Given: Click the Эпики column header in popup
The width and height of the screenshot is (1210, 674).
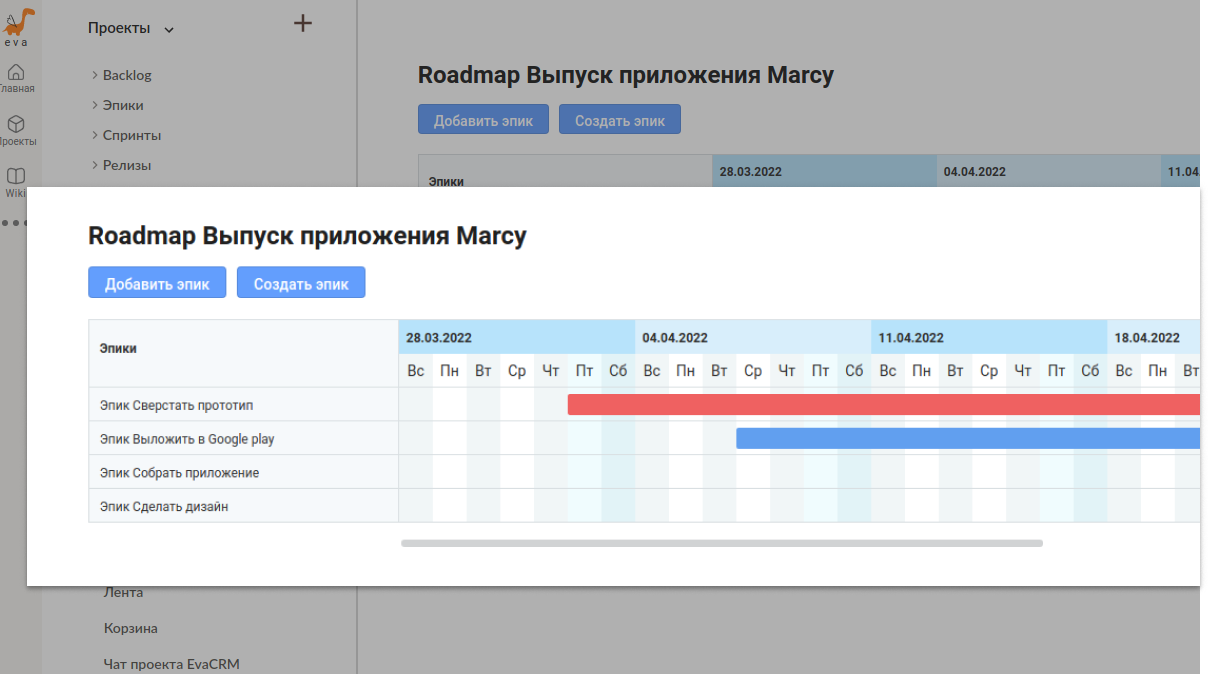Looking at the screenshot, I should point(244,354).
